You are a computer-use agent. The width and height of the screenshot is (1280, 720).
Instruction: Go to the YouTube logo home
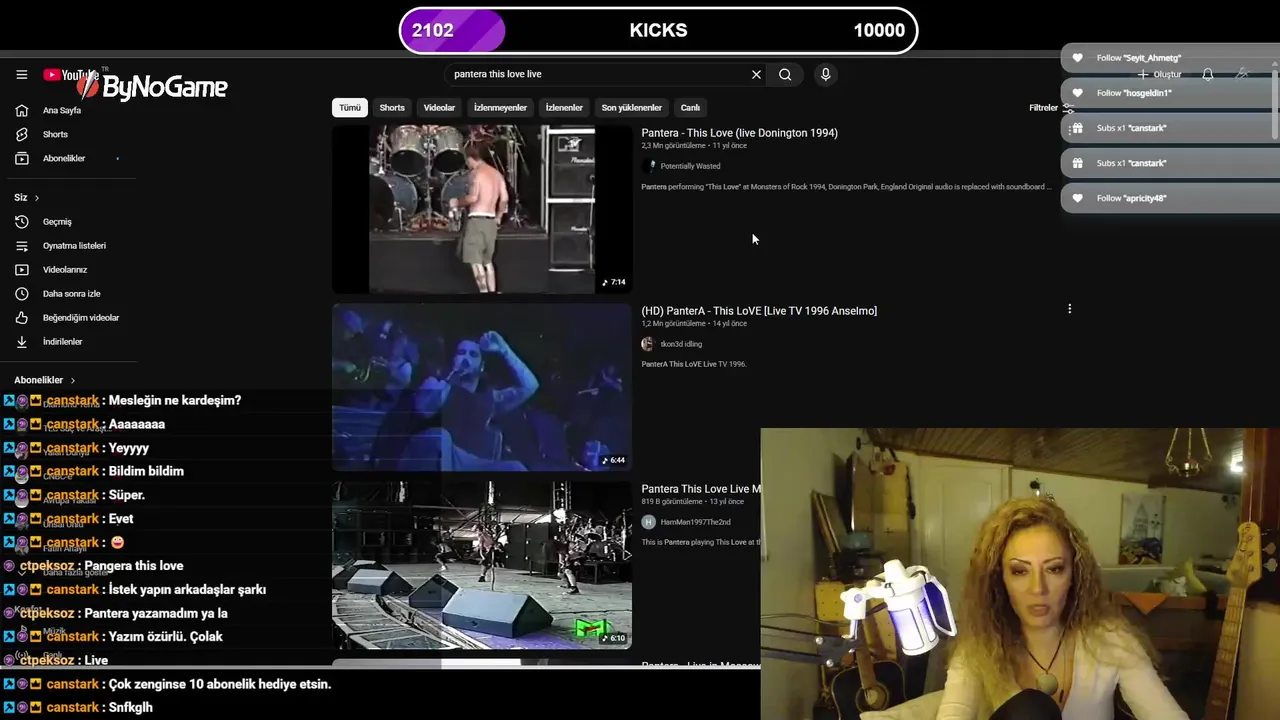tap(70, 75)
